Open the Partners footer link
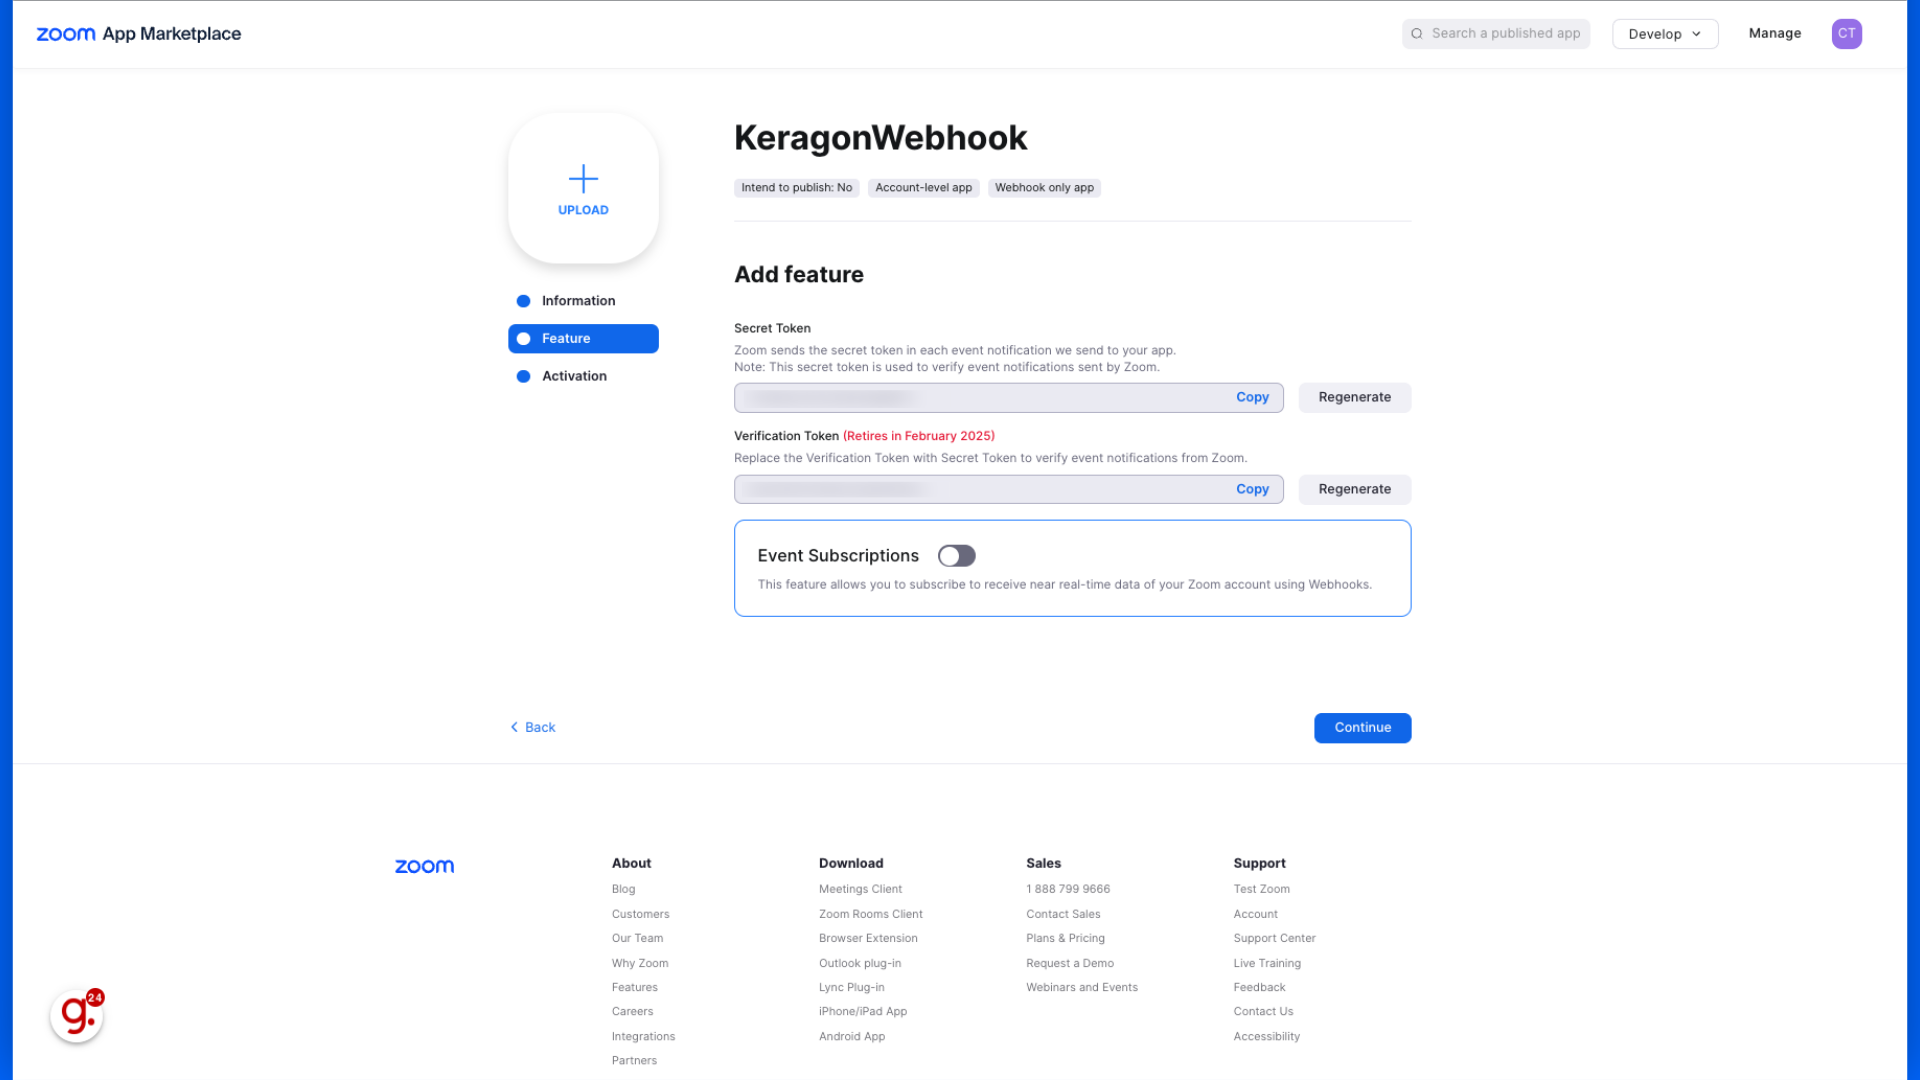The height and width of the screenshot is (1080, 1920). point(634,1060)
